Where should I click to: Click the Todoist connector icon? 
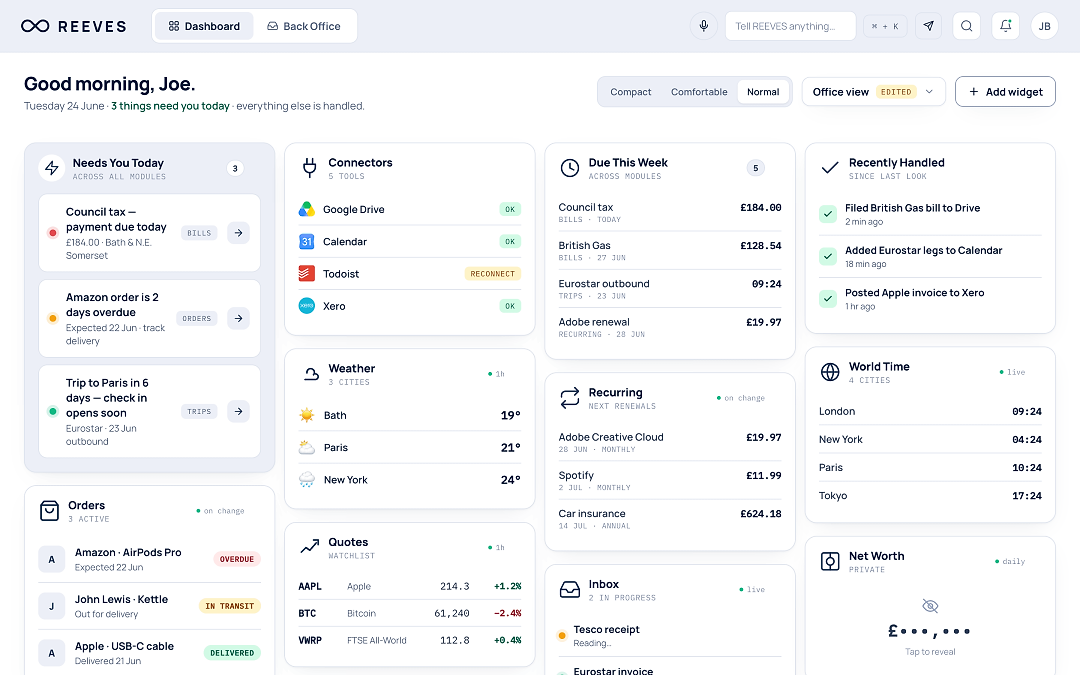(x=307, y=273)
